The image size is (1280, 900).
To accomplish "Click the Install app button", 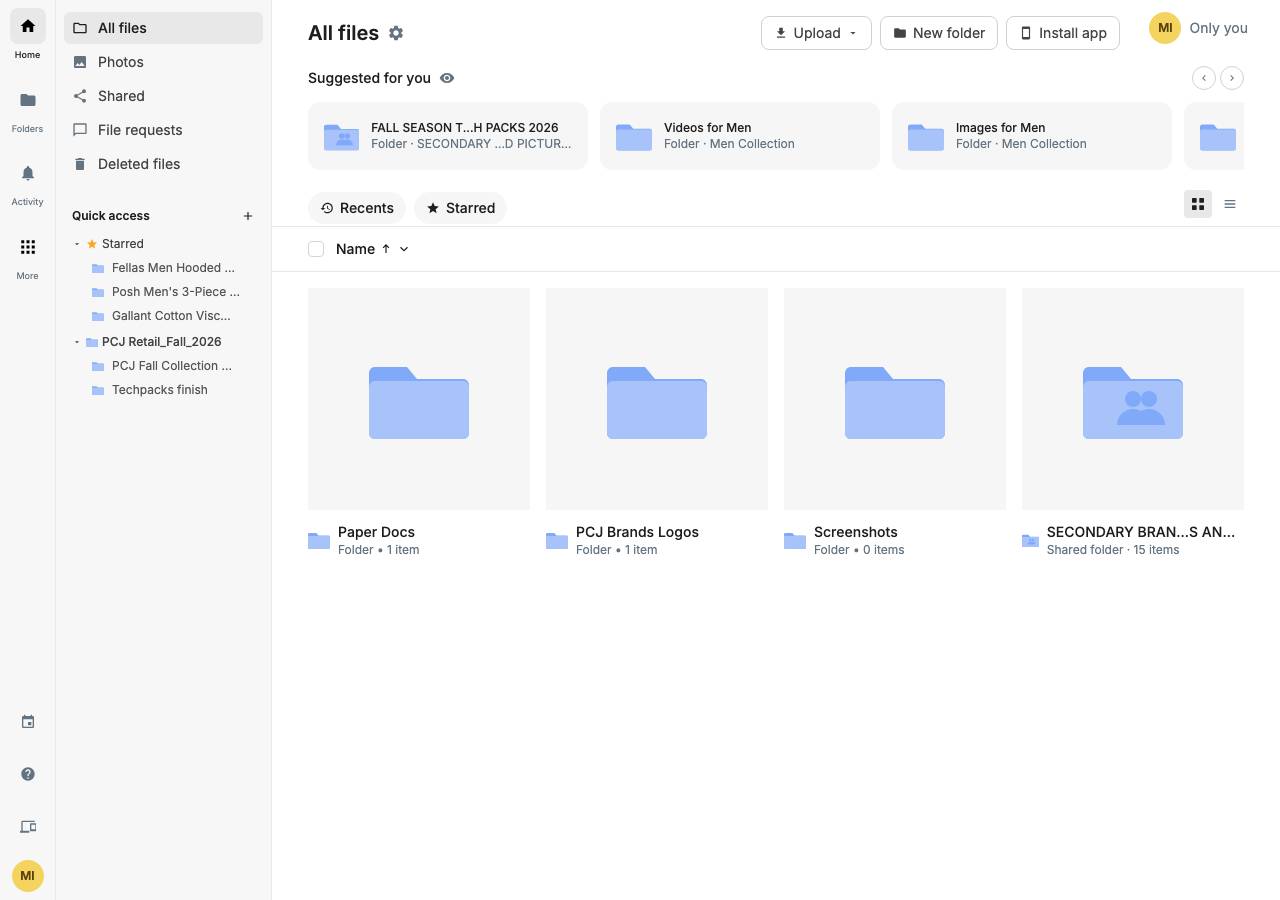I will [x=1063, y=33].
